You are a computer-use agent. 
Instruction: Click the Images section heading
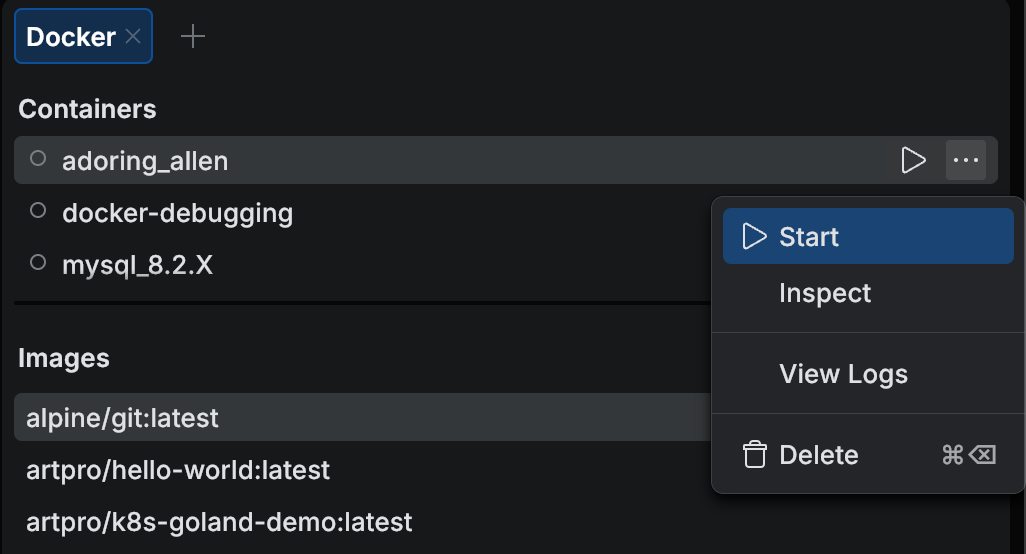(64, 358)
